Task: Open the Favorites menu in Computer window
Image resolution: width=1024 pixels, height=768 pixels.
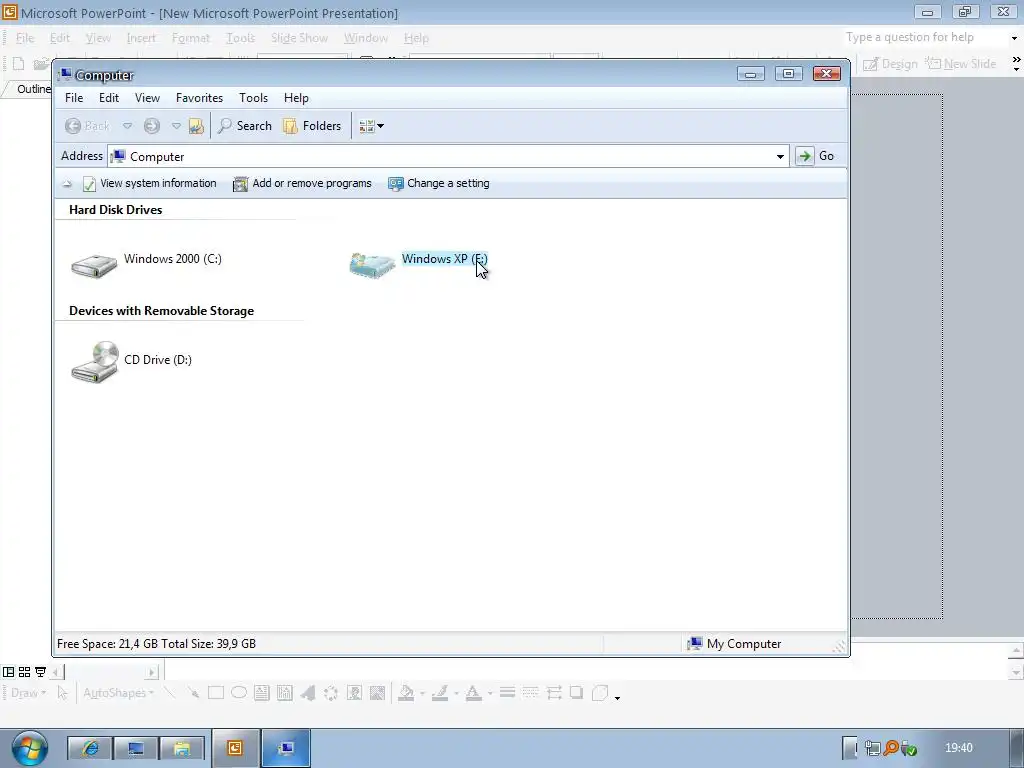Action: click(199, 98)
